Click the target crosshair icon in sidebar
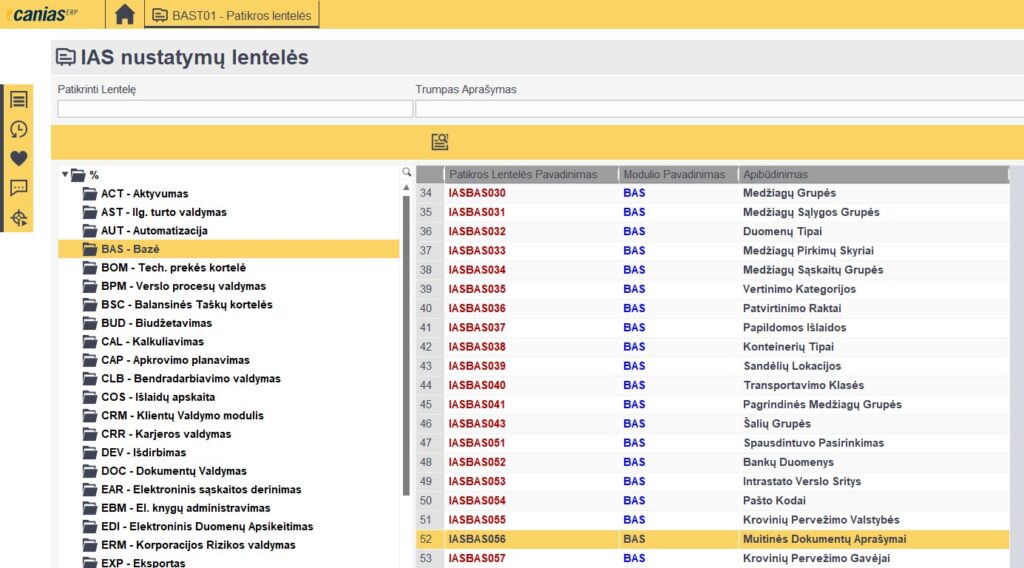The image size is (1024, 568). coord(18,217)
